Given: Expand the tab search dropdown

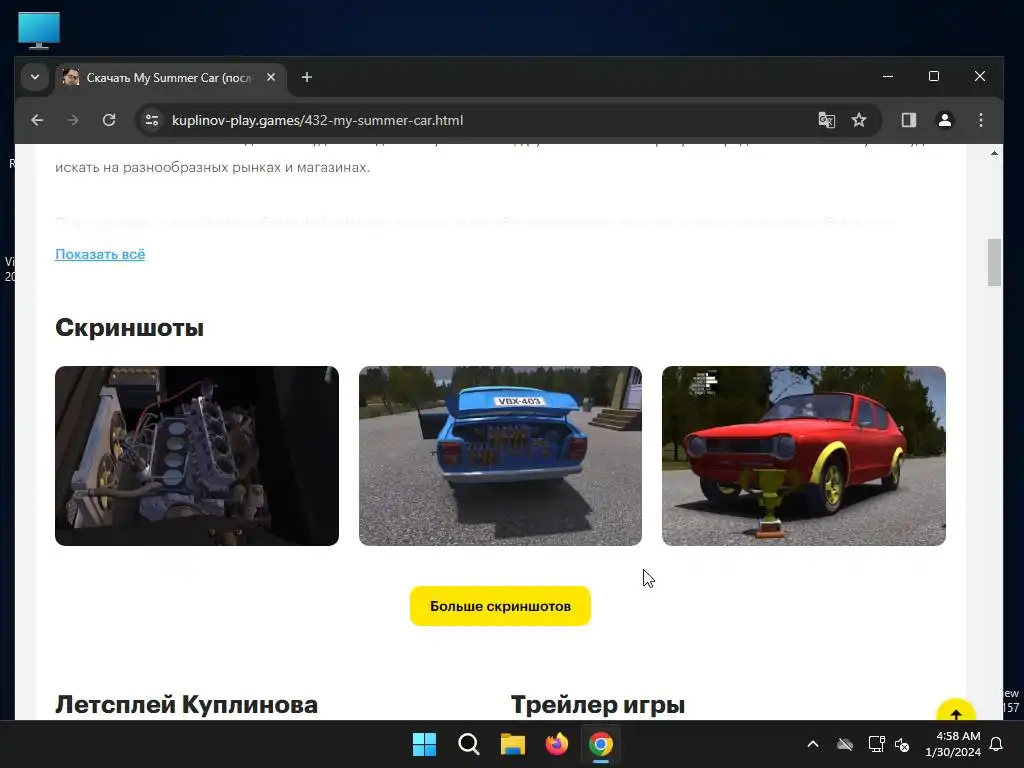Looking at the screenshot, I should point(35,77).
